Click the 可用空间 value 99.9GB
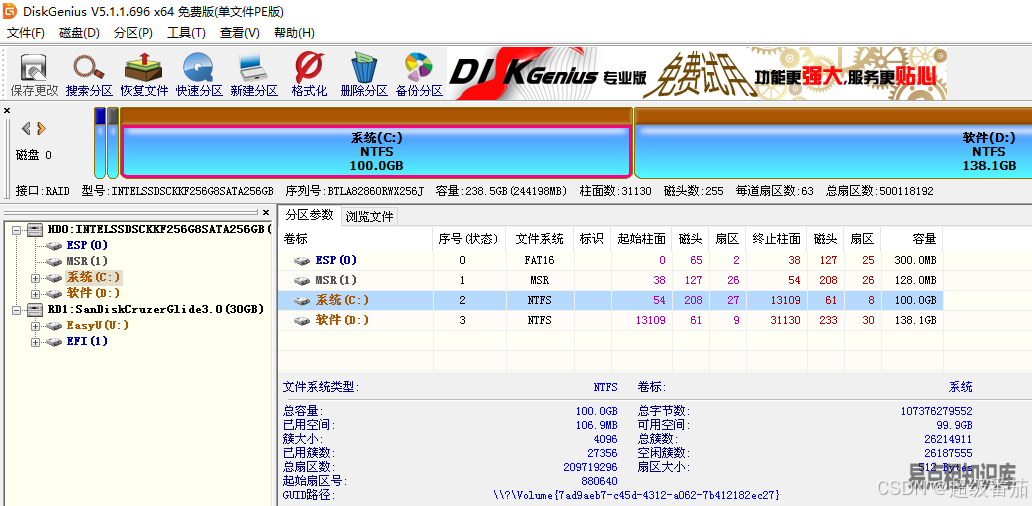Image resolution: width=1032 pixels, height=506 pixels. (956, 425)
